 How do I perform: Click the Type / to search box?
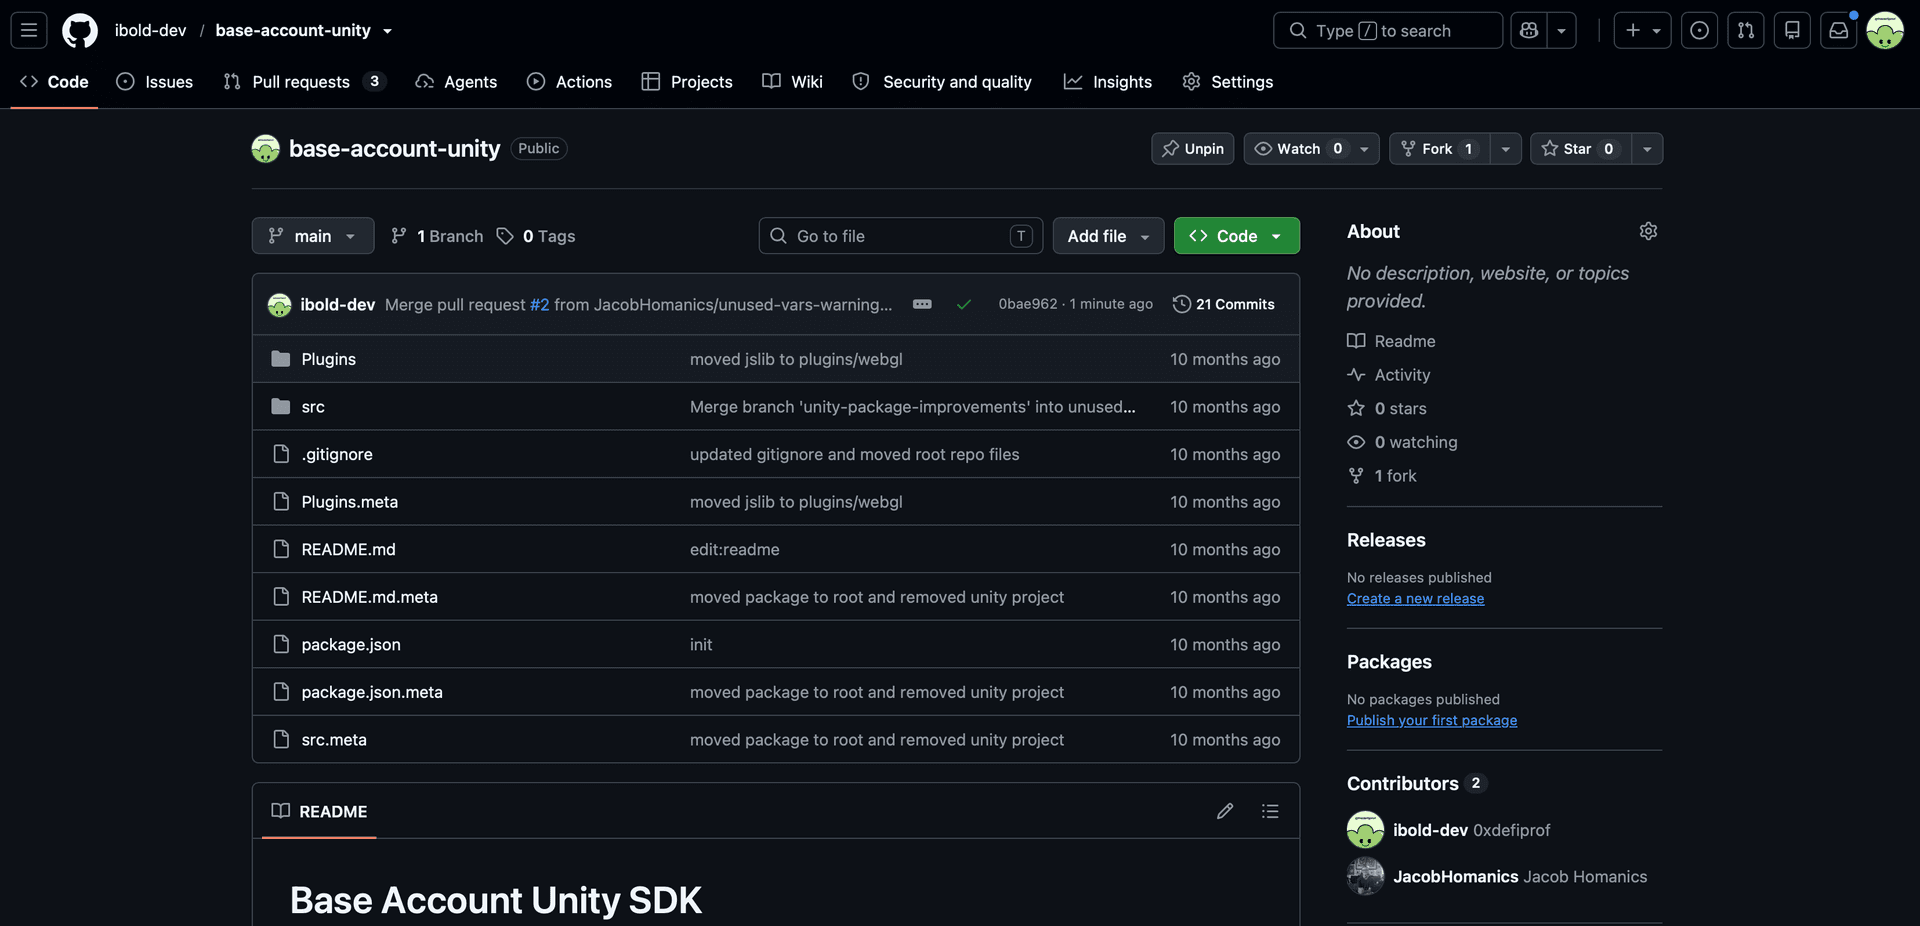1388,30
